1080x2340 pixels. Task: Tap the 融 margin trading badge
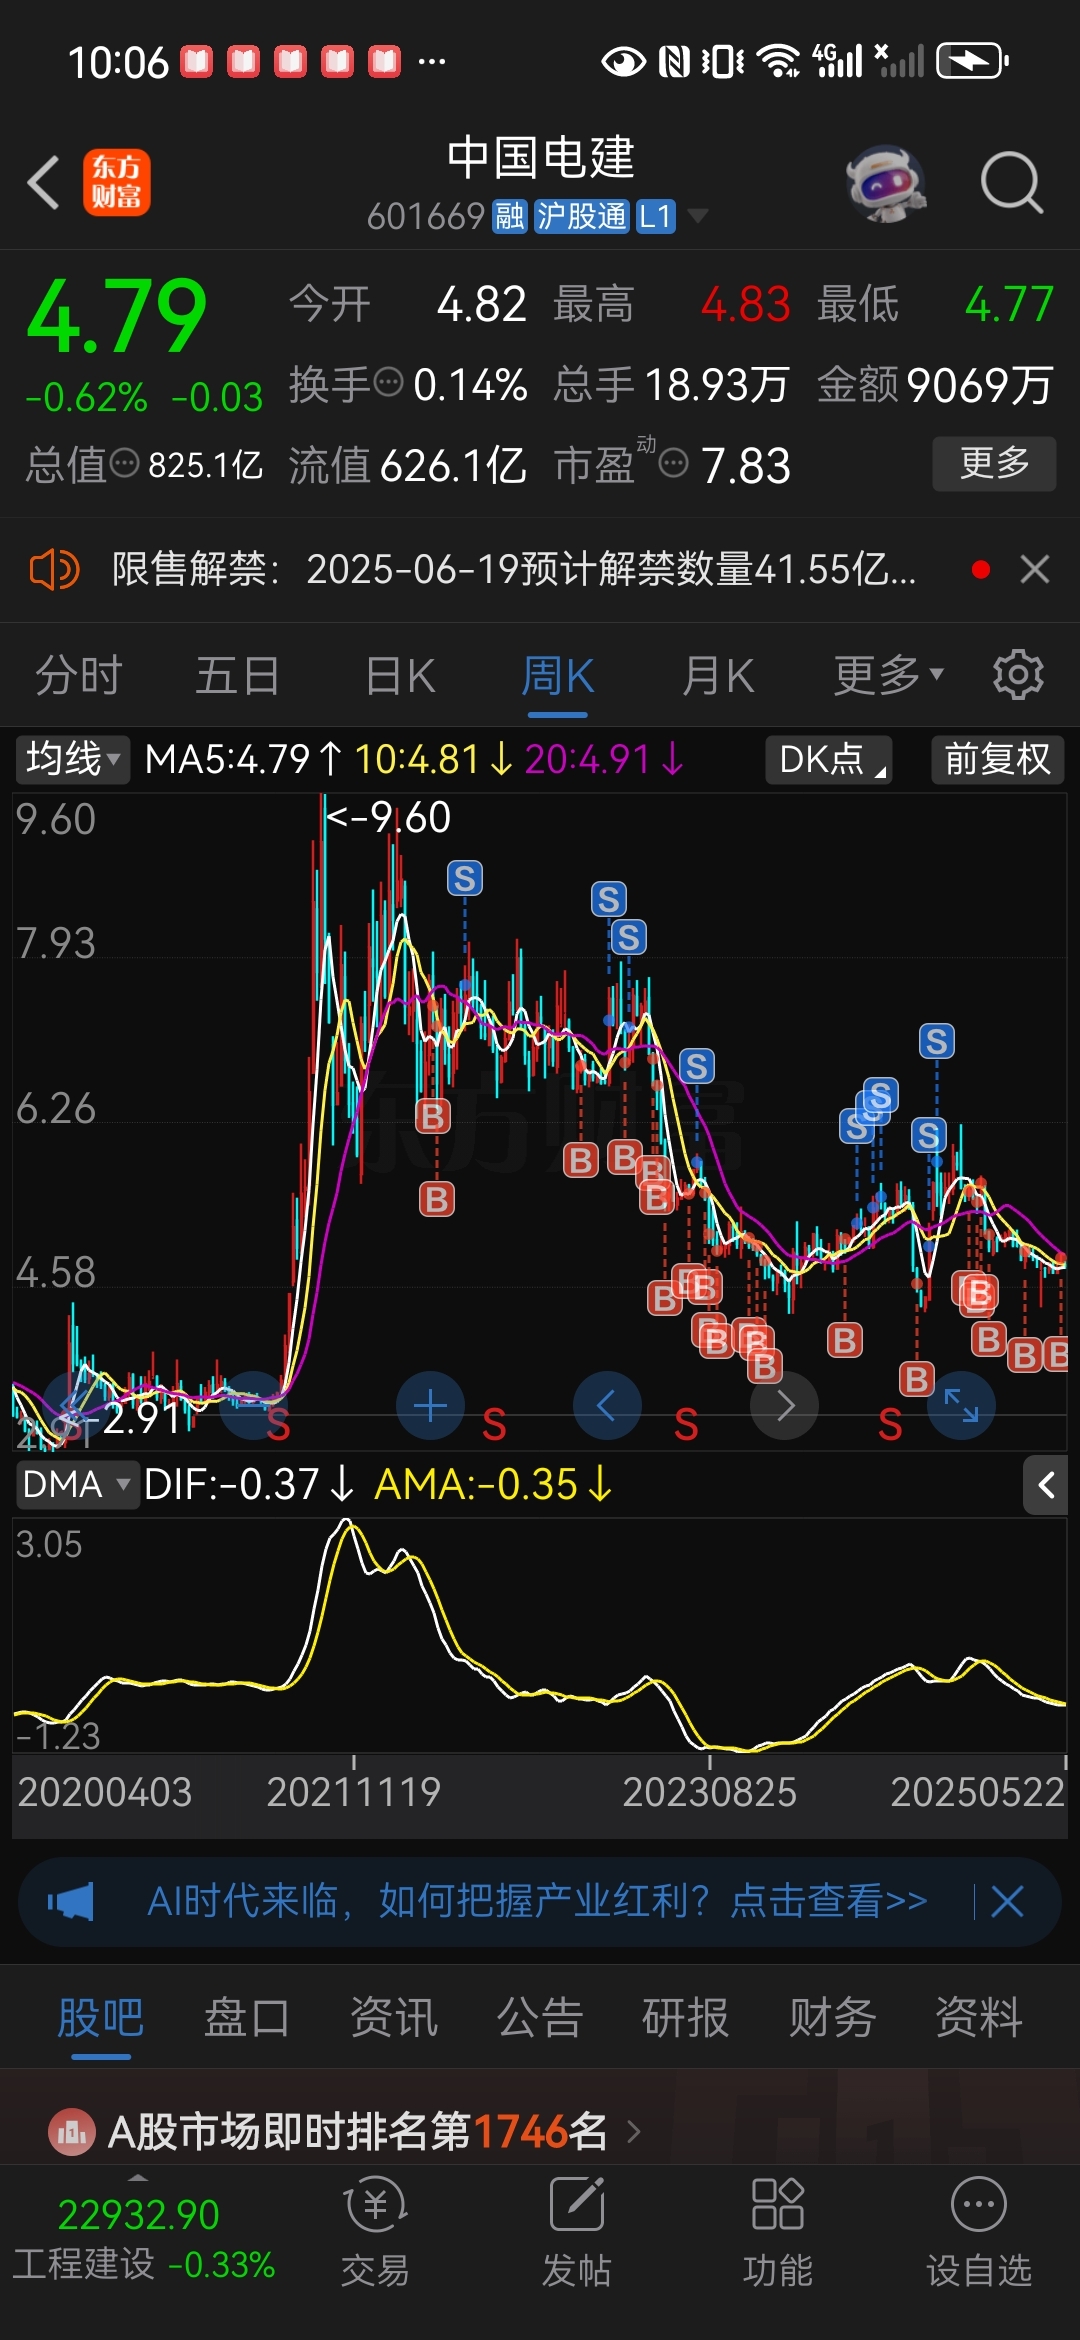509,216
